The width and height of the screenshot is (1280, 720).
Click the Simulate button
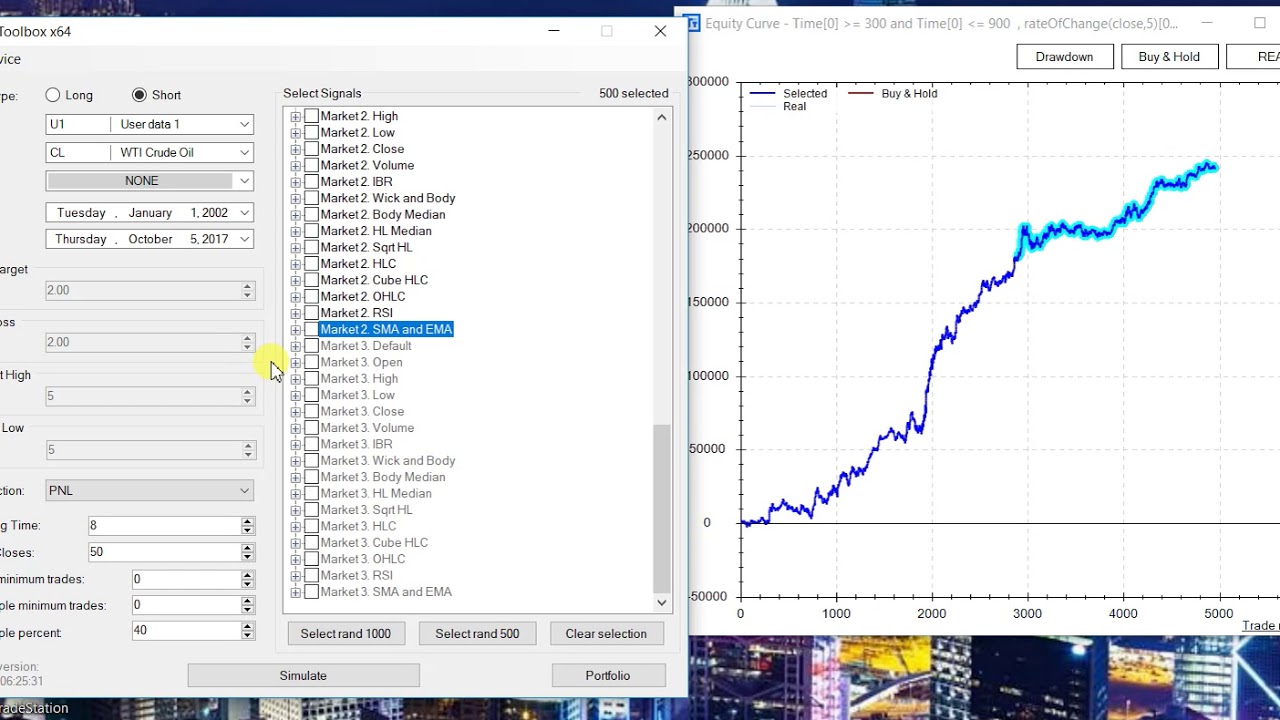pos(303,676)
